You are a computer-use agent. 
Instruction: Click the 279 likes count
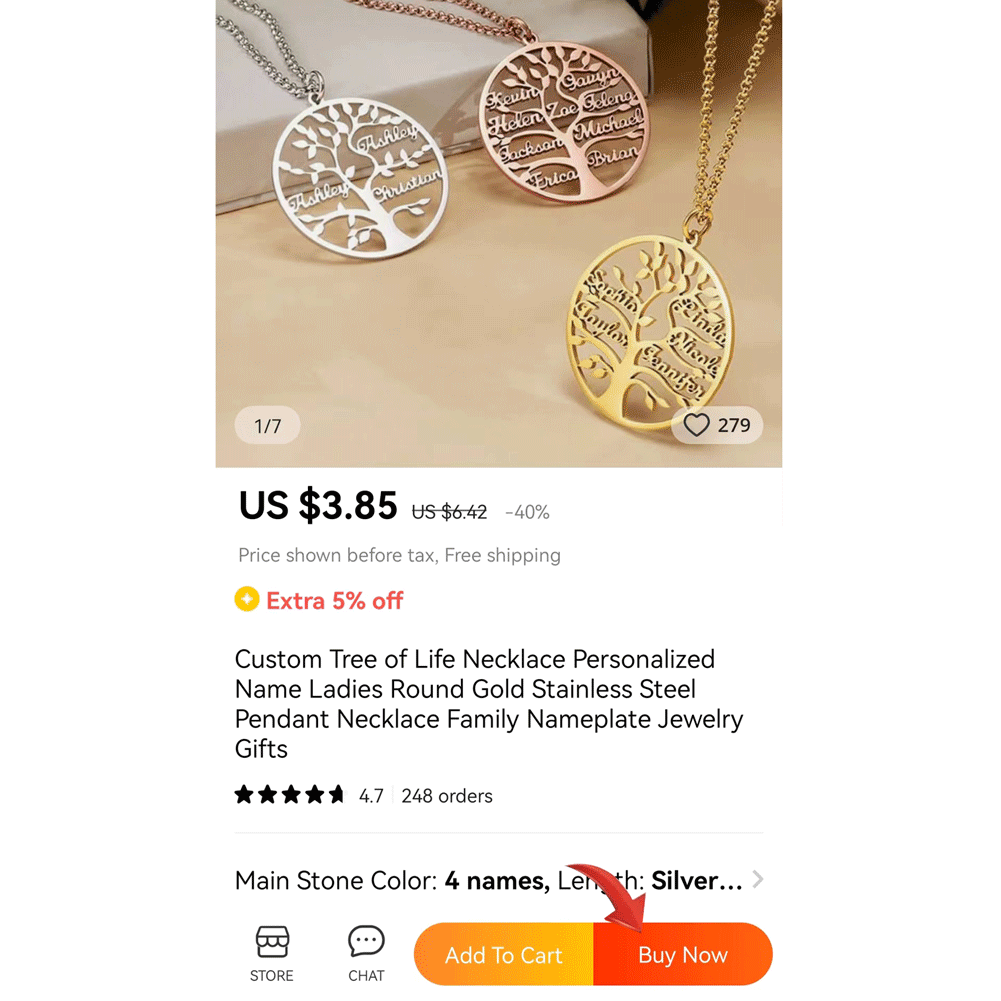coord(734,426)
